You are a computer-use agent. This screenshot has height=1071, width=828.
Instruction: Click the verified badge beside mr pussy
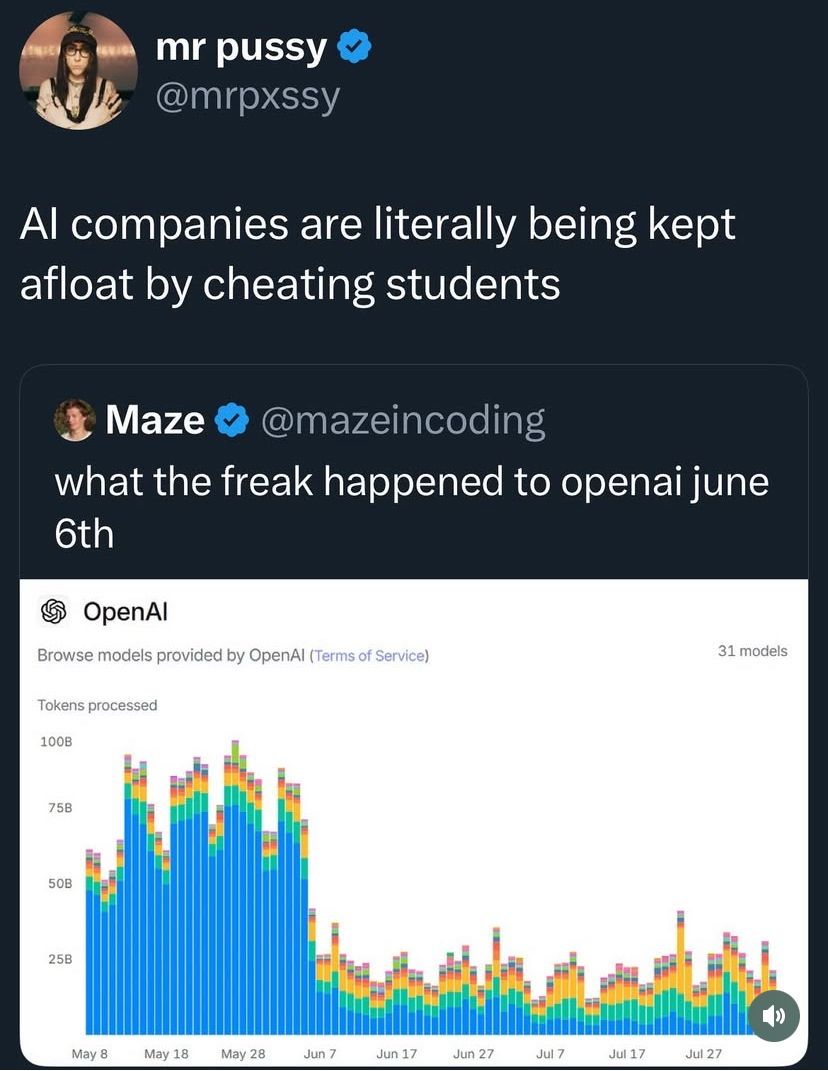[x=355, y=48]
